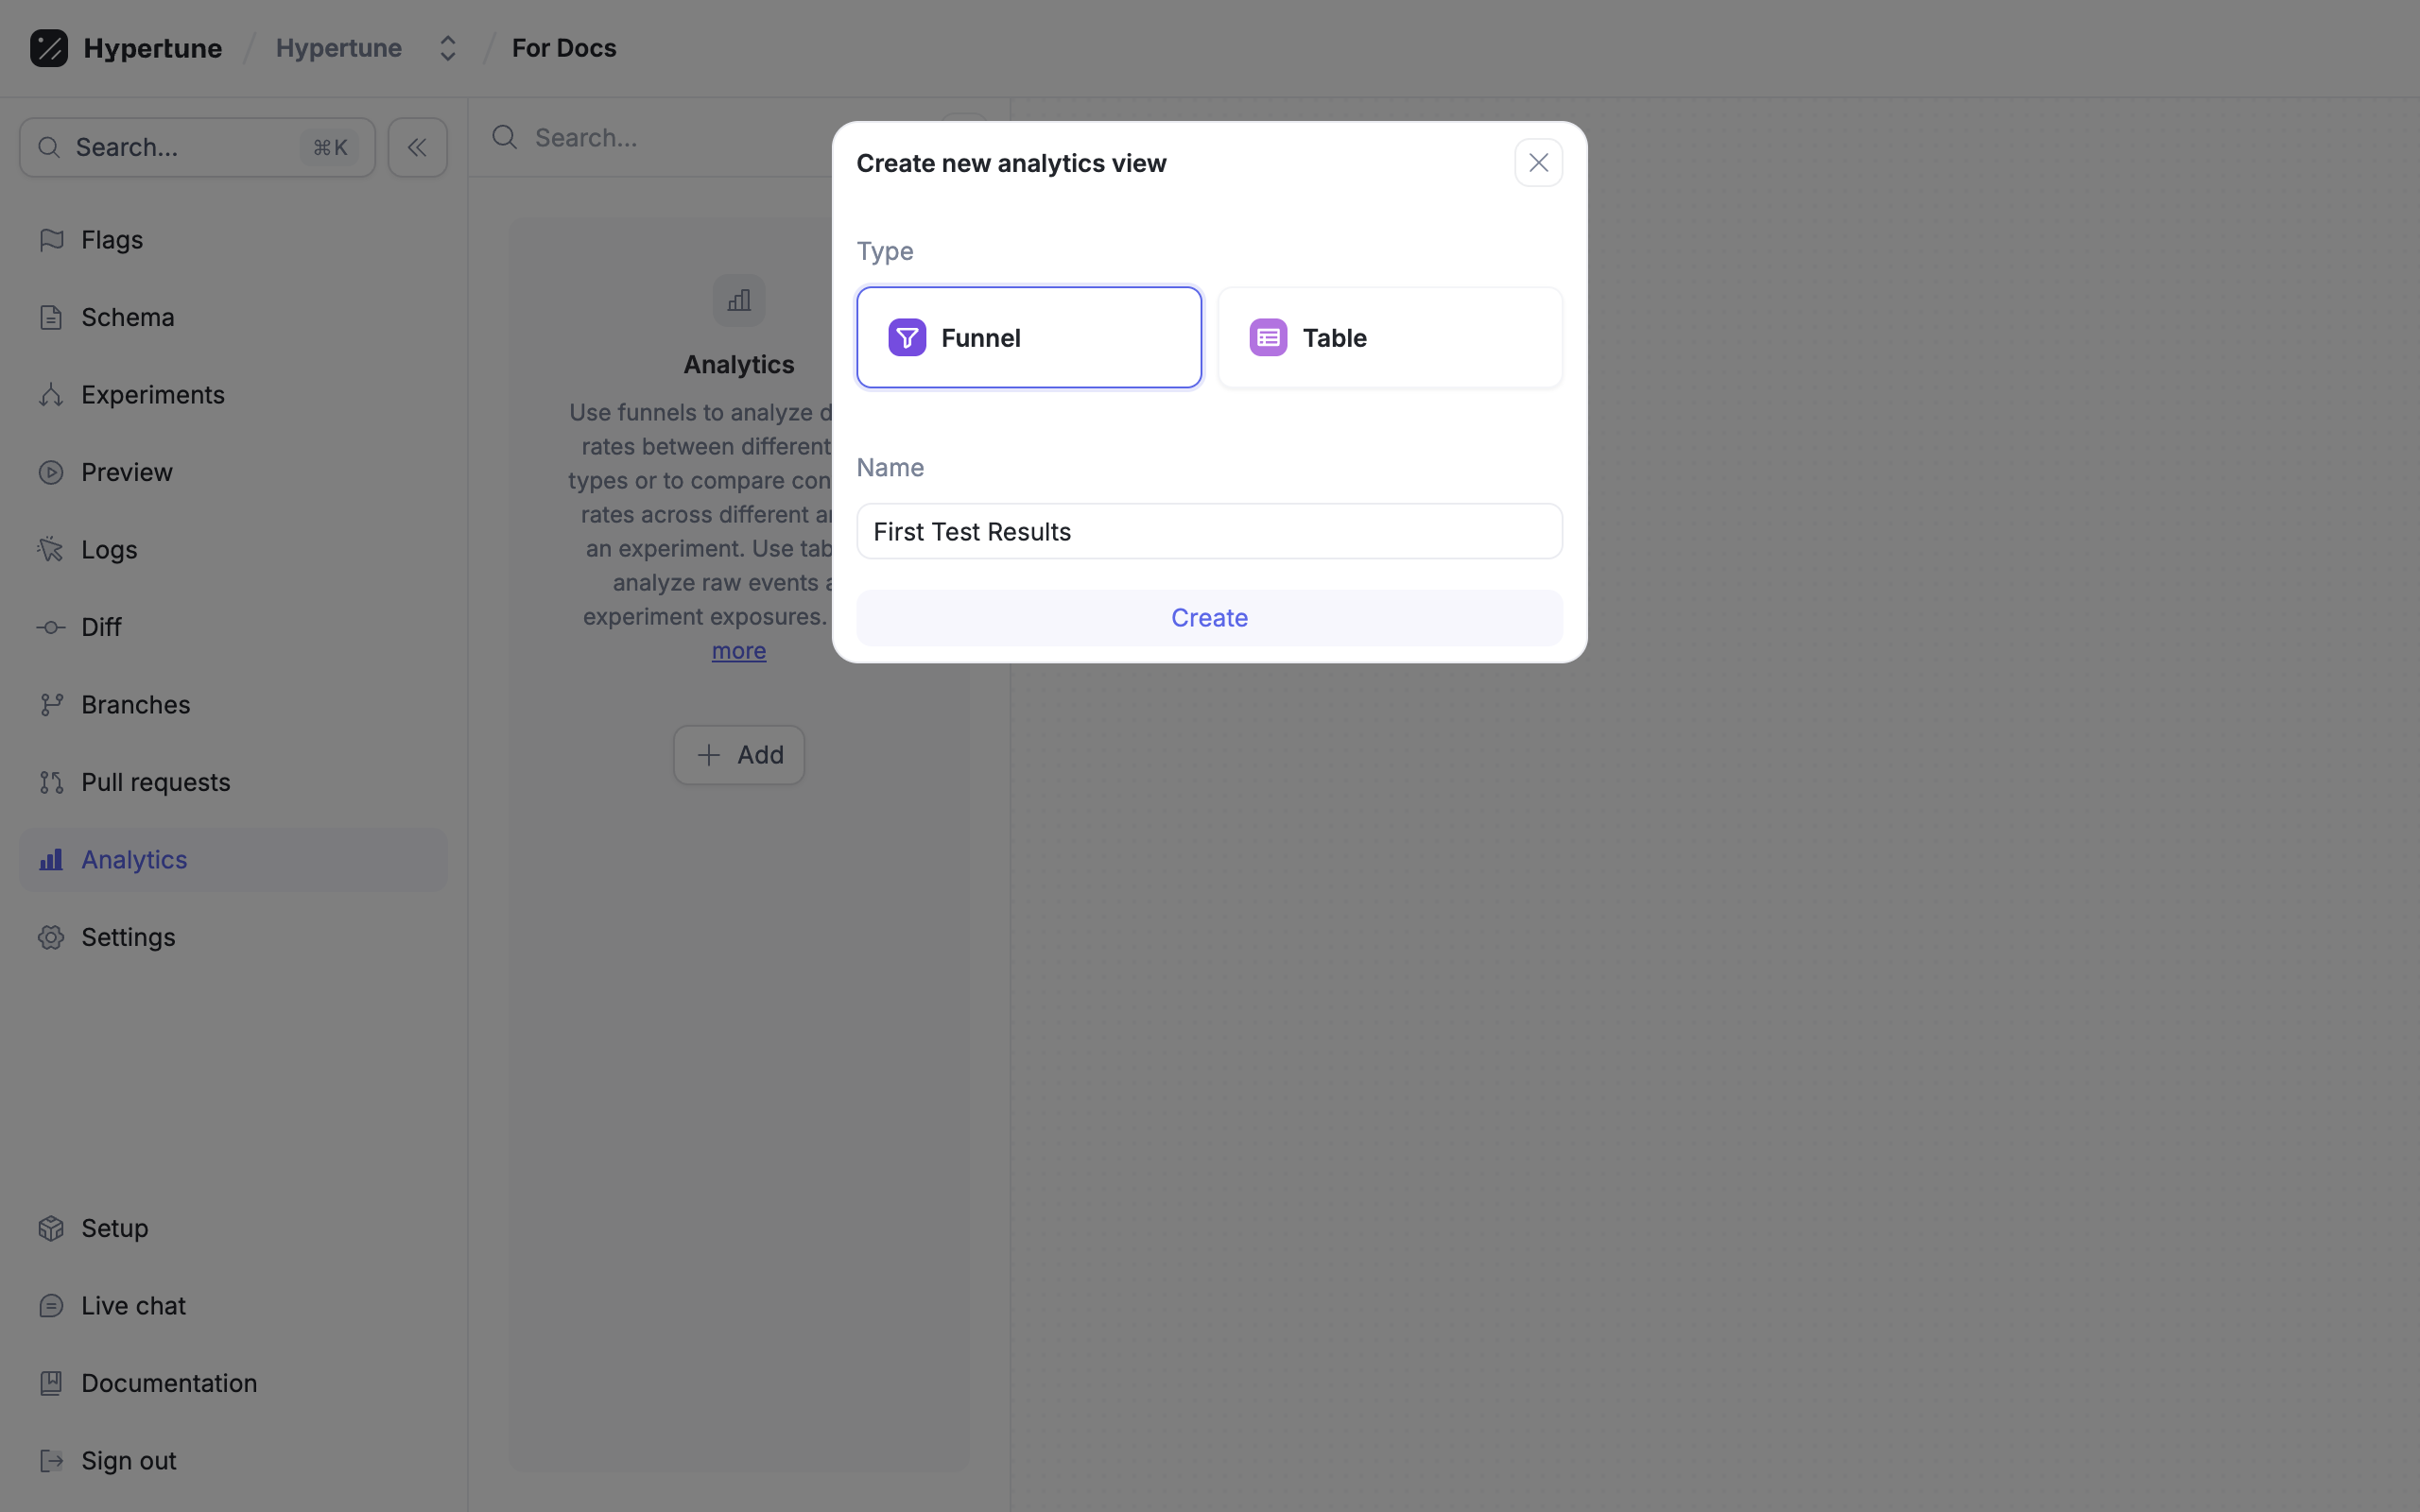Click the Settings gear icon

point(51,937)
